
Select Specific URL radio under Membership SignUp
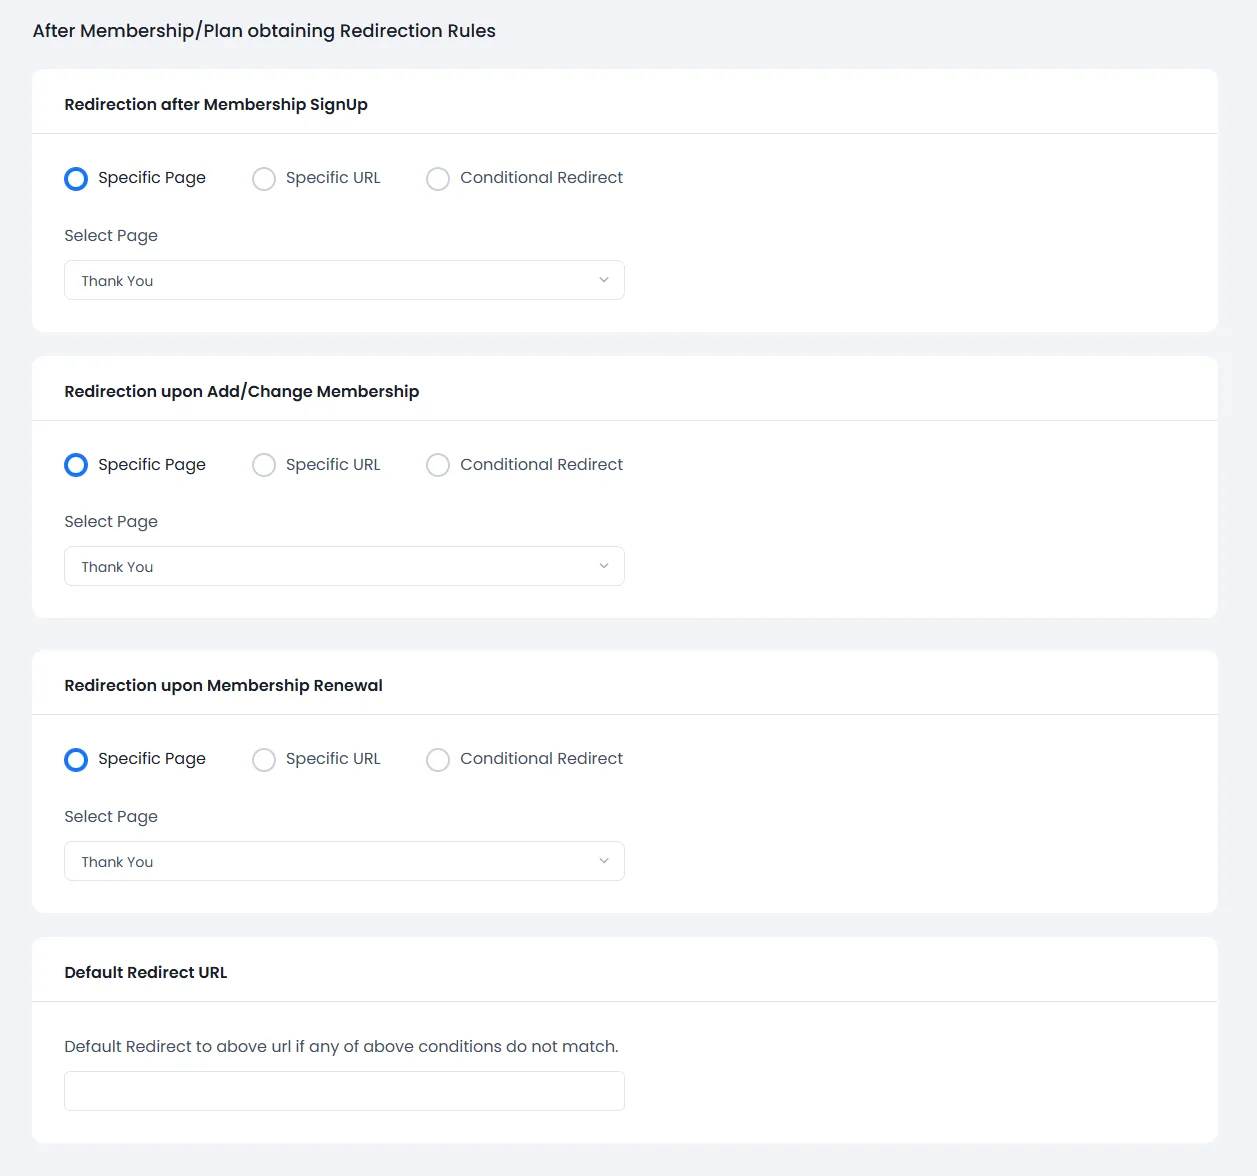[x=264, y=178]
